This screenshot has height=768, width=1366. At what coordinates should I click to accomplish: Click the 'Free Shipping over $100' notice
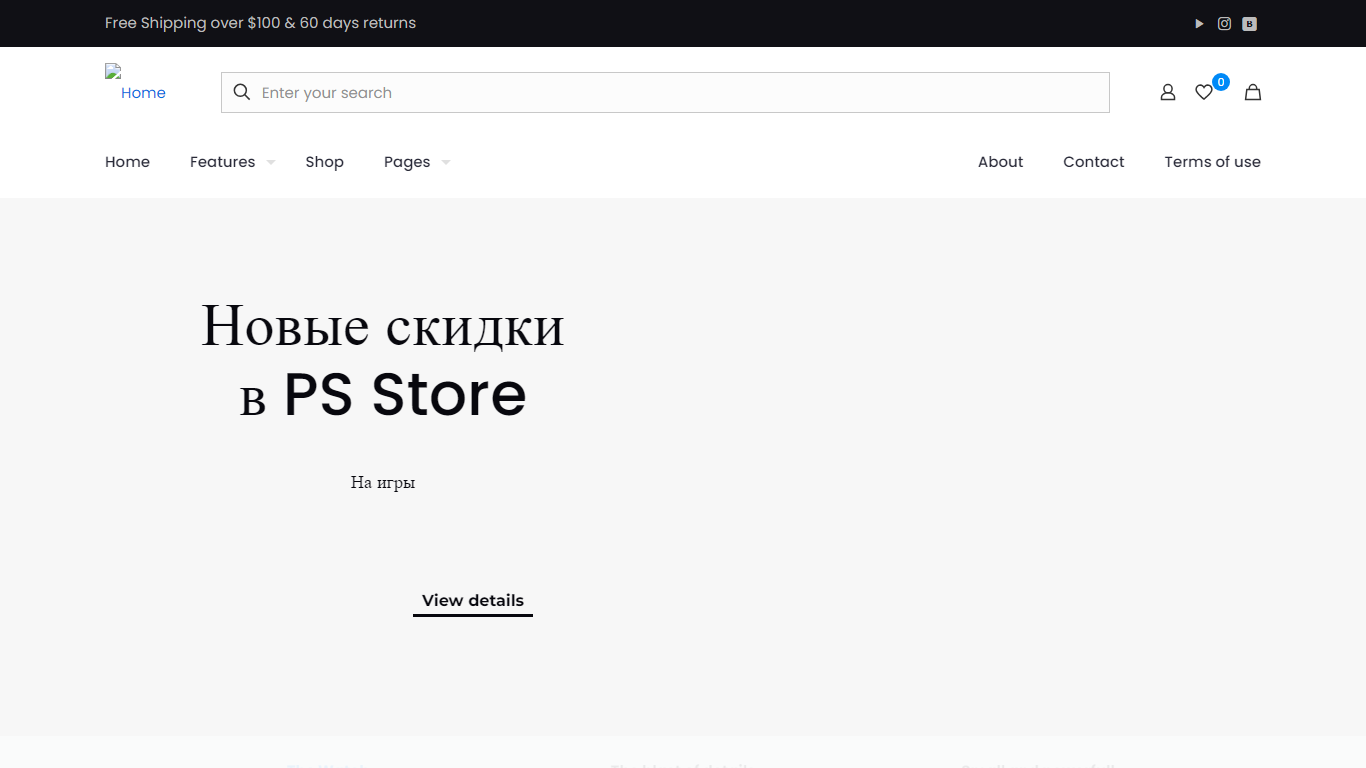[260, 23]
